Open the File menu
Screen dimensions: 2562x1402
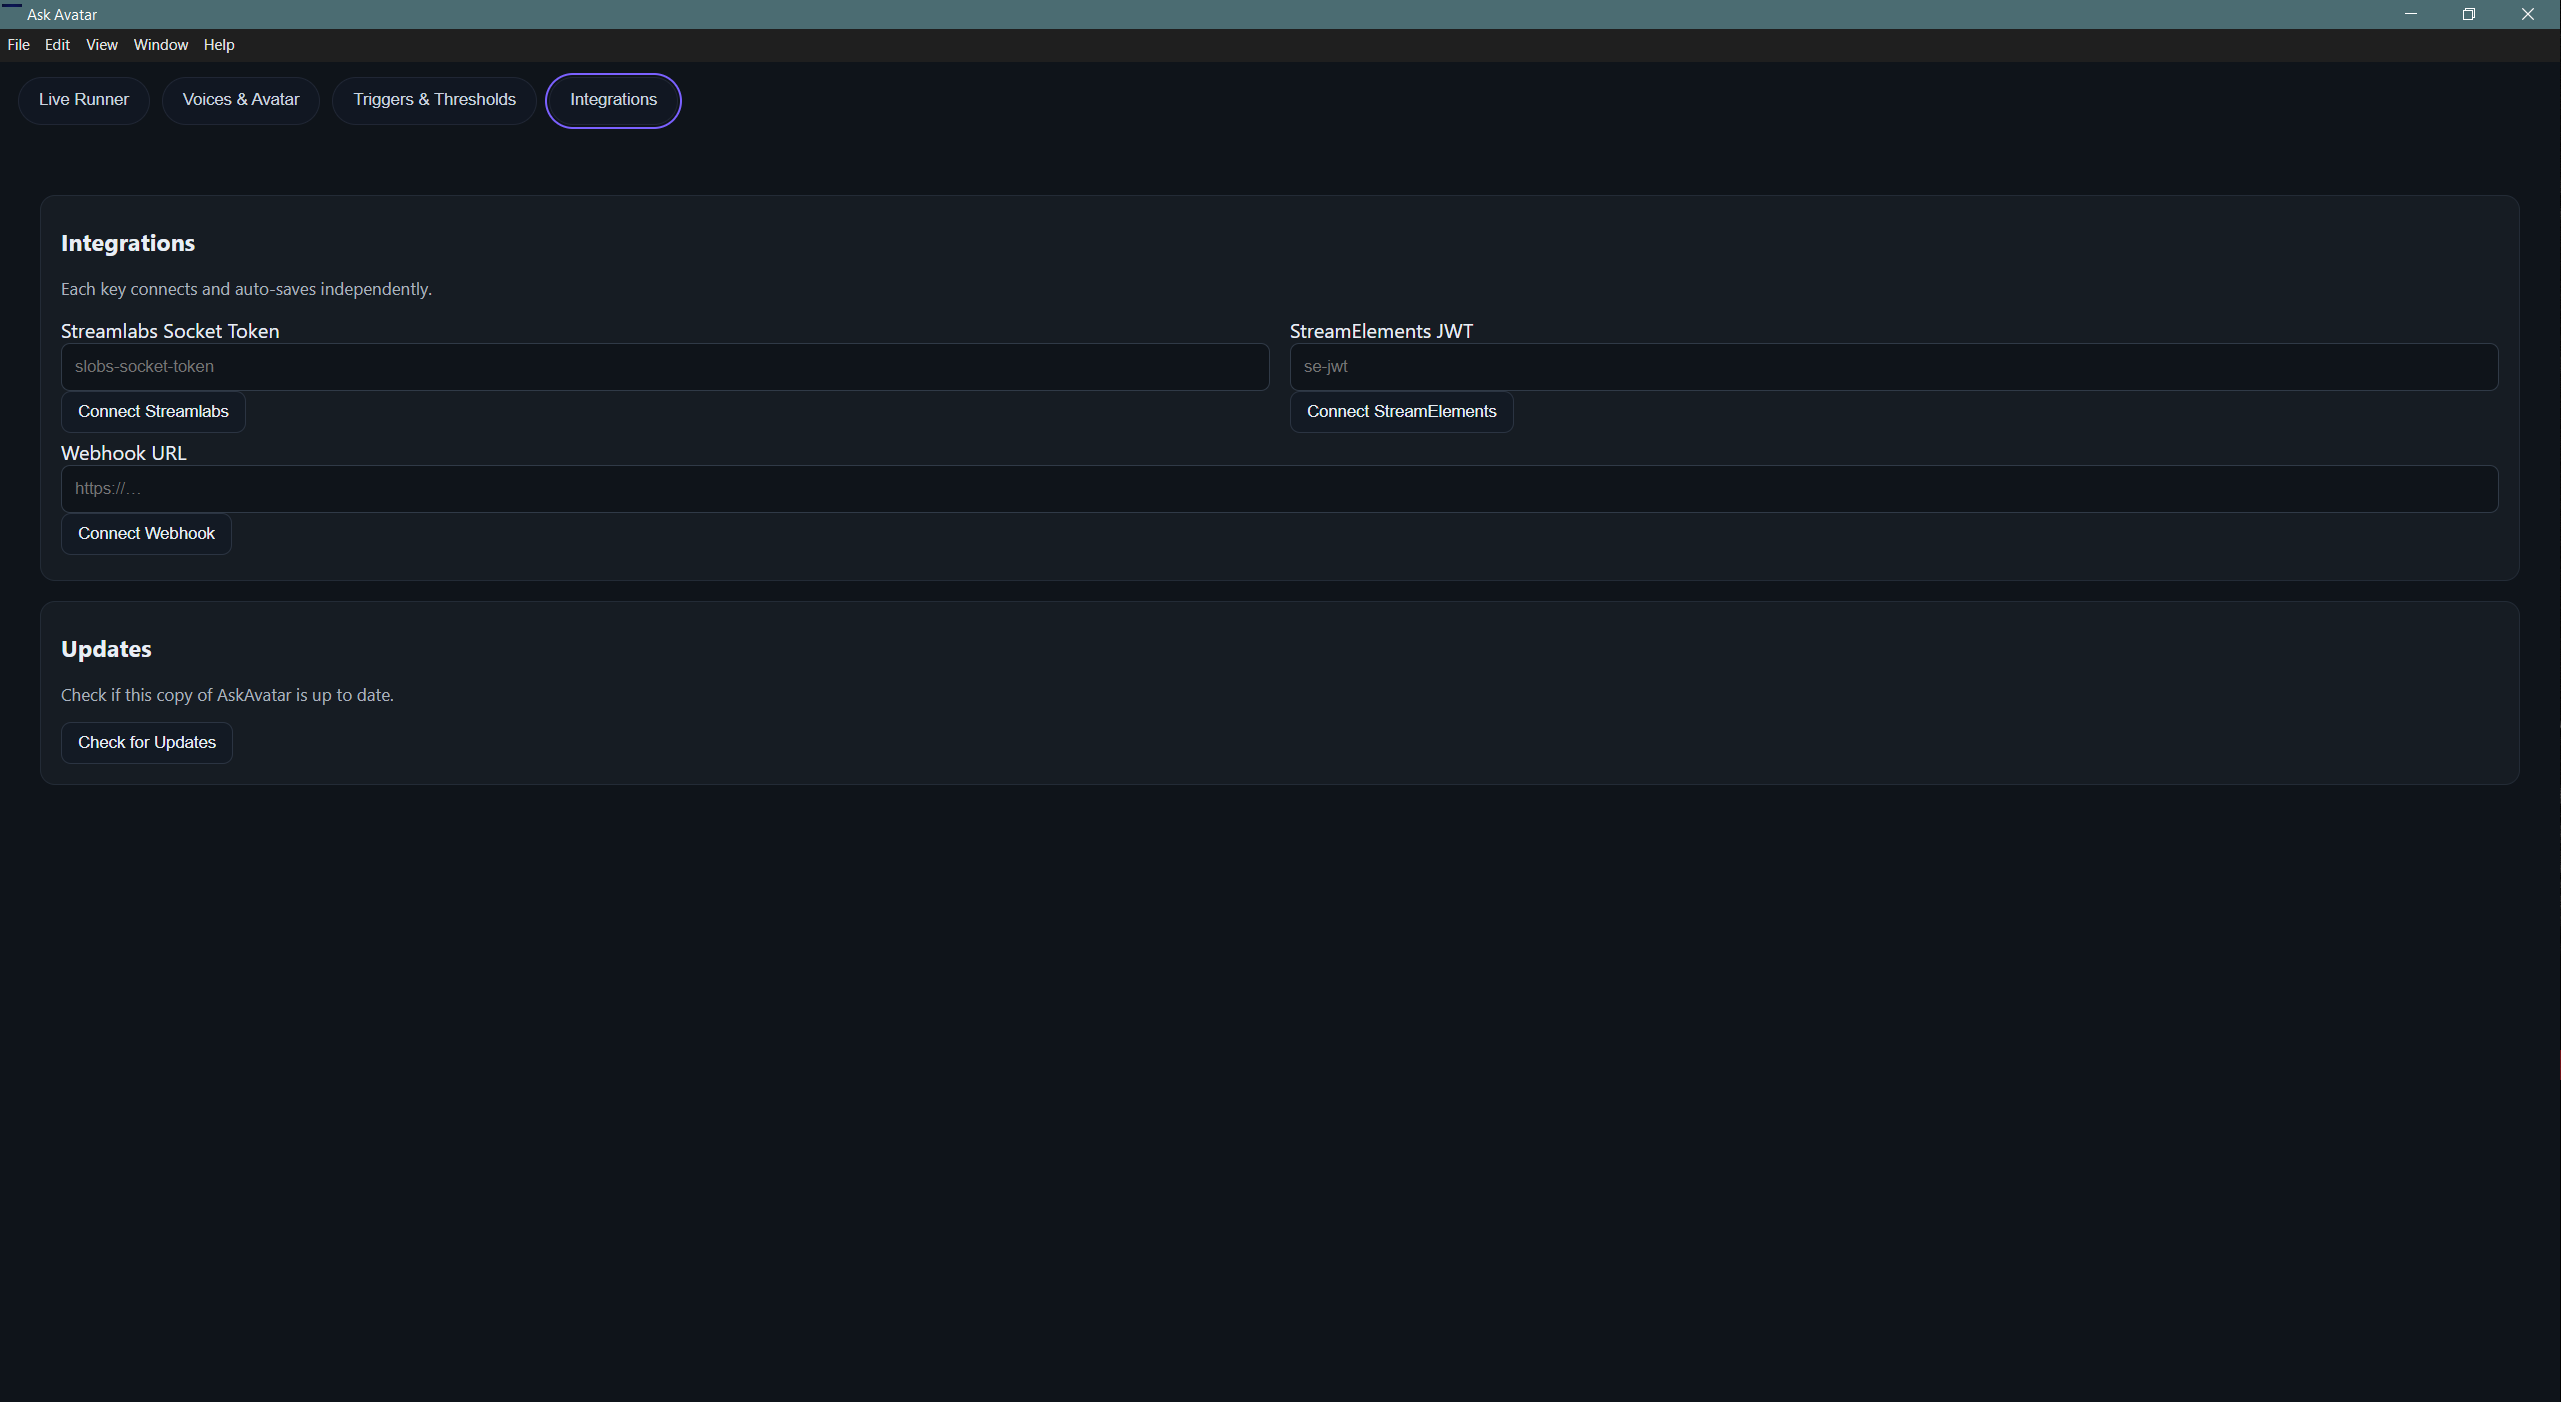pos(18,44)
